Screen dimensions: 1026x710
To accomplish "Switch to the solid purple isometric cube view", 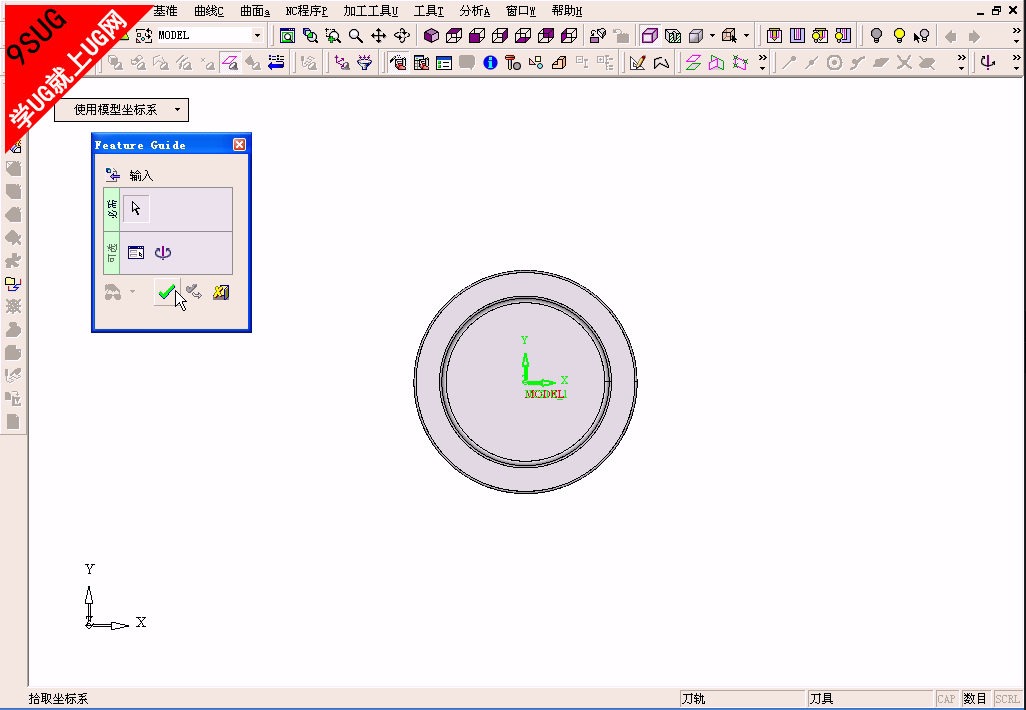I will click(x=431, y=35).
